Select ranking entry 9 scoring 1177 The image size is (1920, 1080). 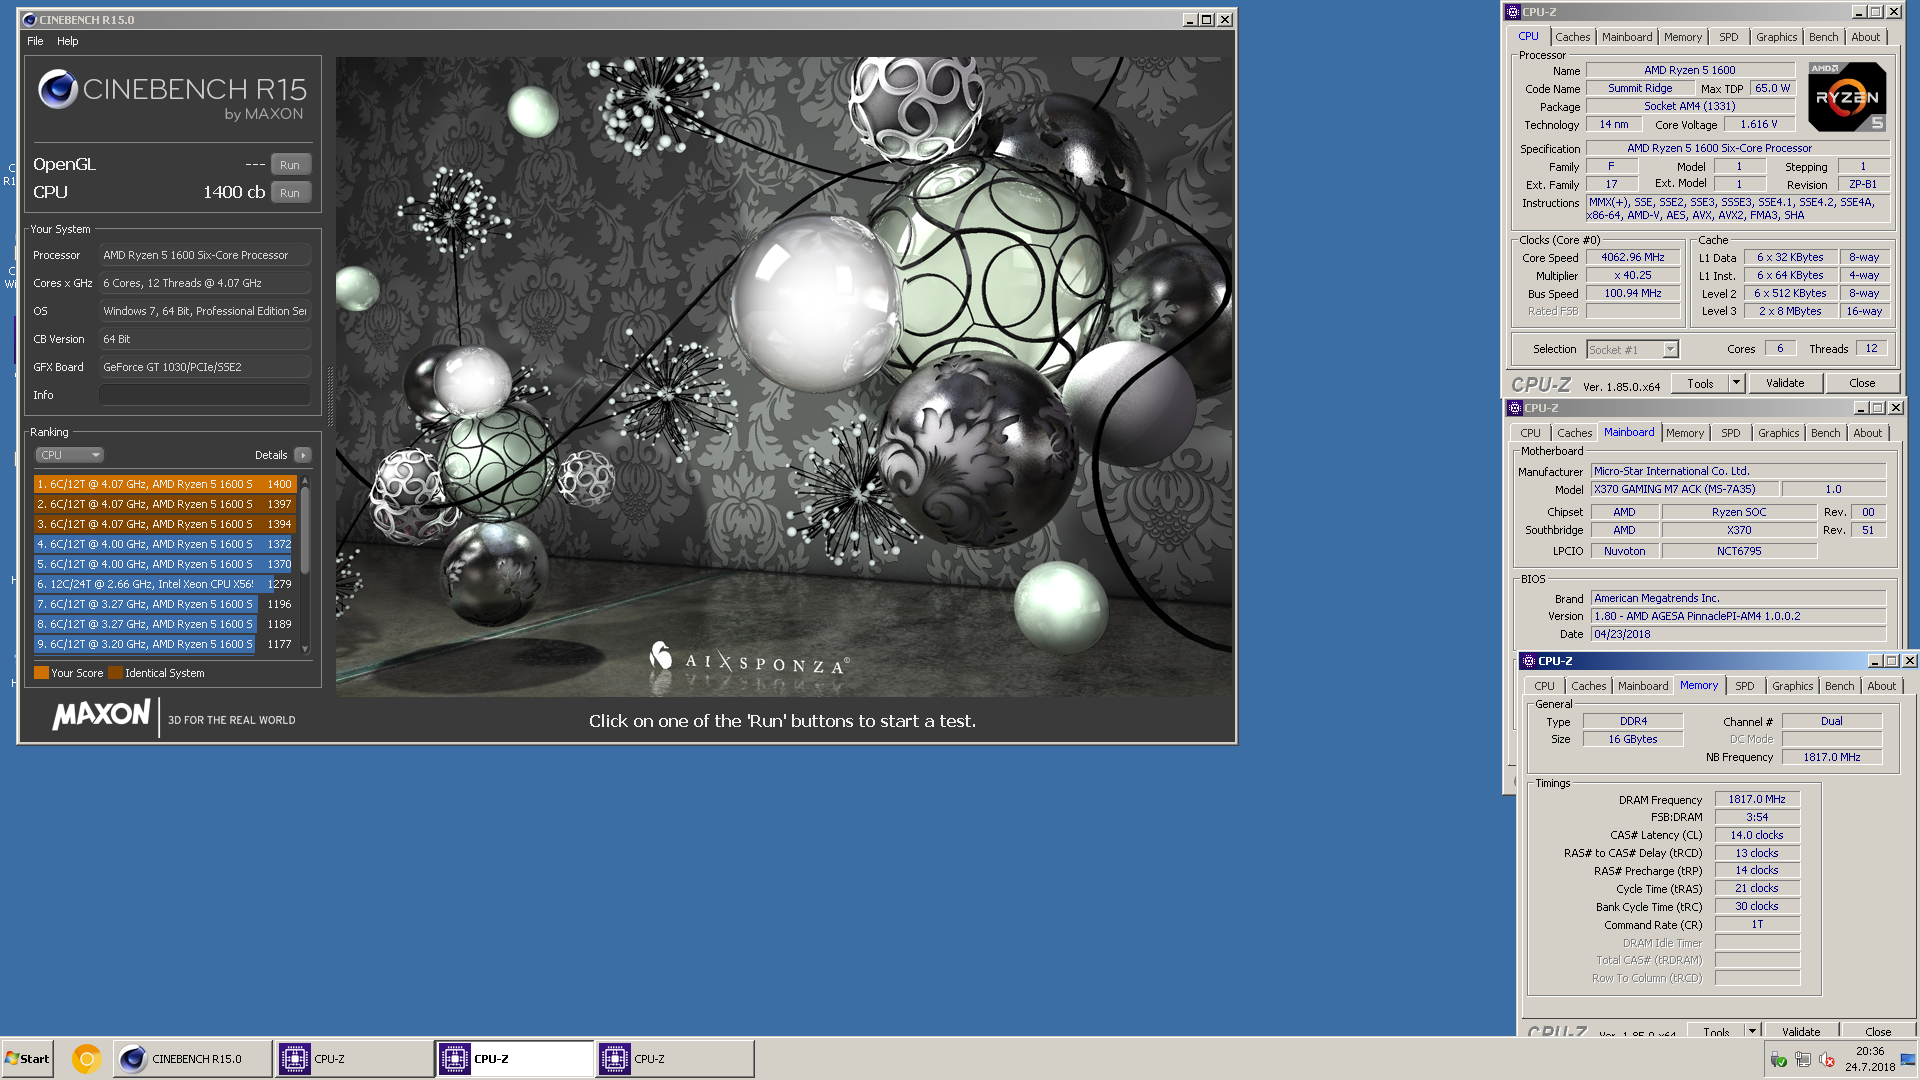click(x=164, y=644)
